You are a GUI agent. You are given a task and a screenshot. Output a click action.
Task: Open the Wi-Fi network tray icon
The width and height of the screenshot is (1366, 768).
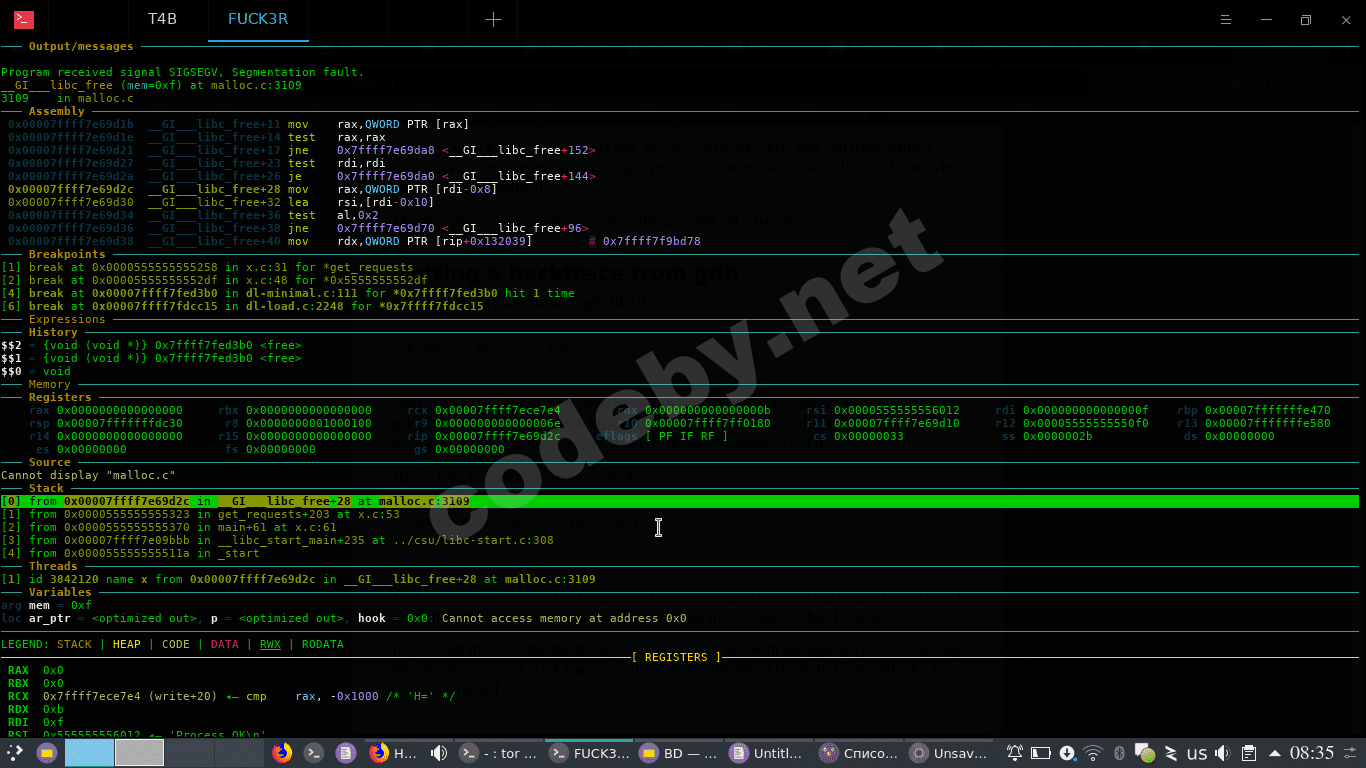pyautogui.click(x=1093, y=753)
